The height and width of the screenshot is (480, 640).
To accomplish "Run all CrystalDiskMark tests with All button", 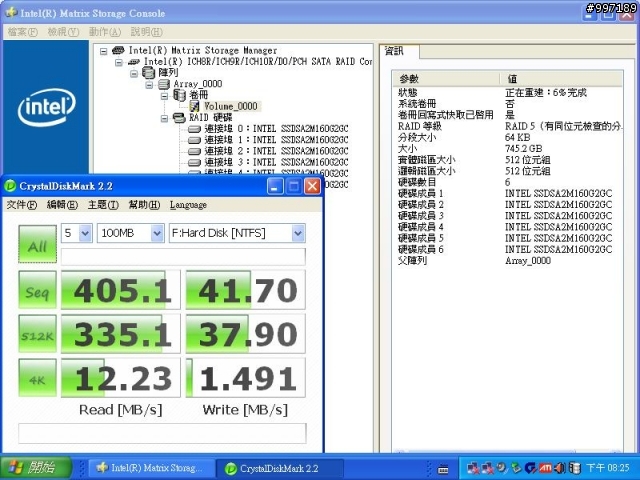I will coord(38,244).
